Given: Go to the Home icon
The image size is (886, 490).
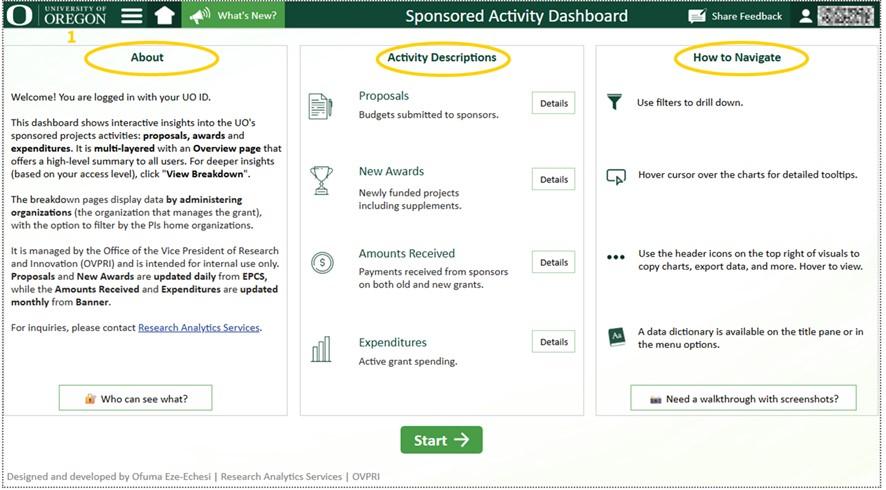Looking at the screenshot, I should coord(164,15).
